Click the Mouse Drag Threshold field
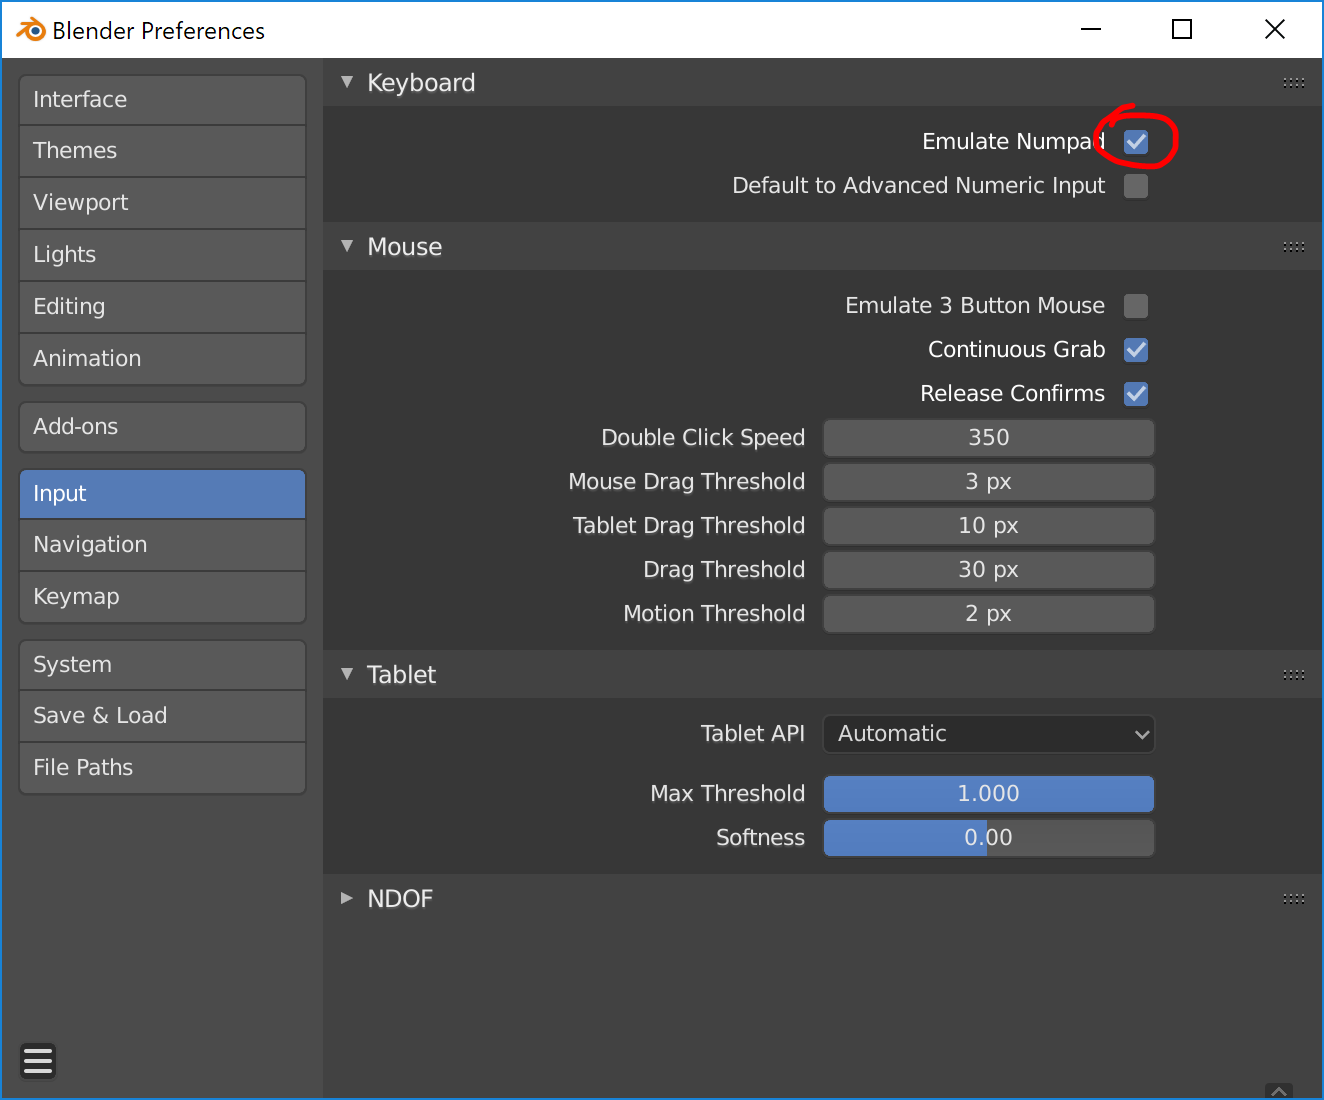This screenshot has width=1324, height=1100. (x=989, y=482)
